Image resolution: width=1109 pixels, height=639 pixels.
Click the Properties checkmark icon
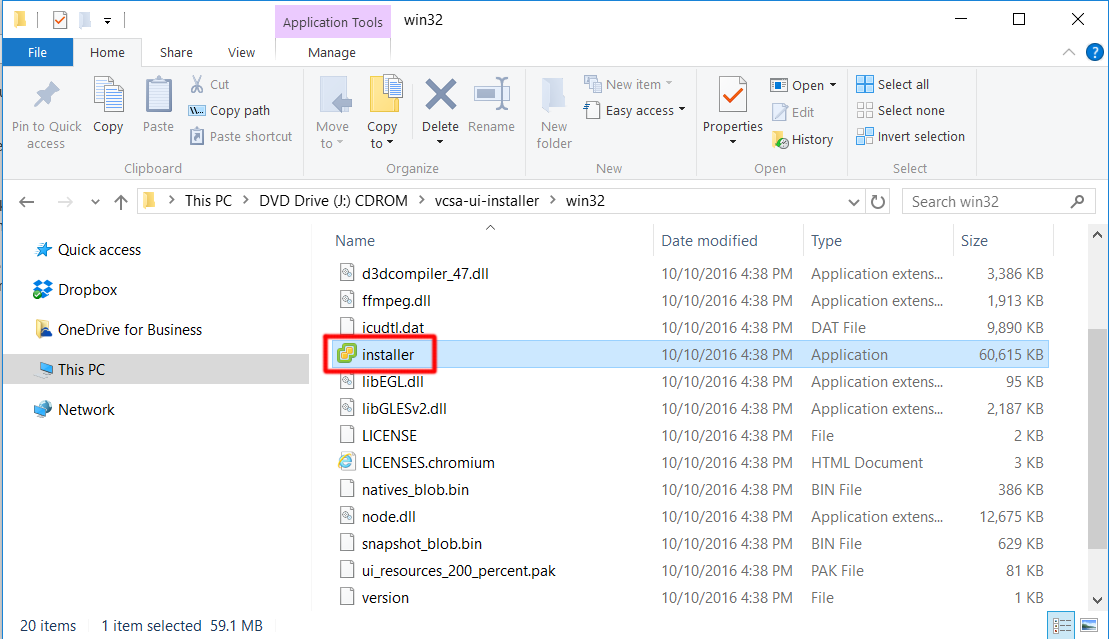pos(733,95)
